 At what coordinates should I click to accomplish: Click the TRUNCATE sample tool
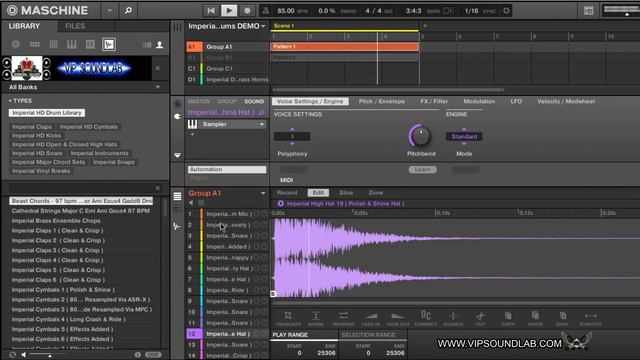[x=288, y=319]
